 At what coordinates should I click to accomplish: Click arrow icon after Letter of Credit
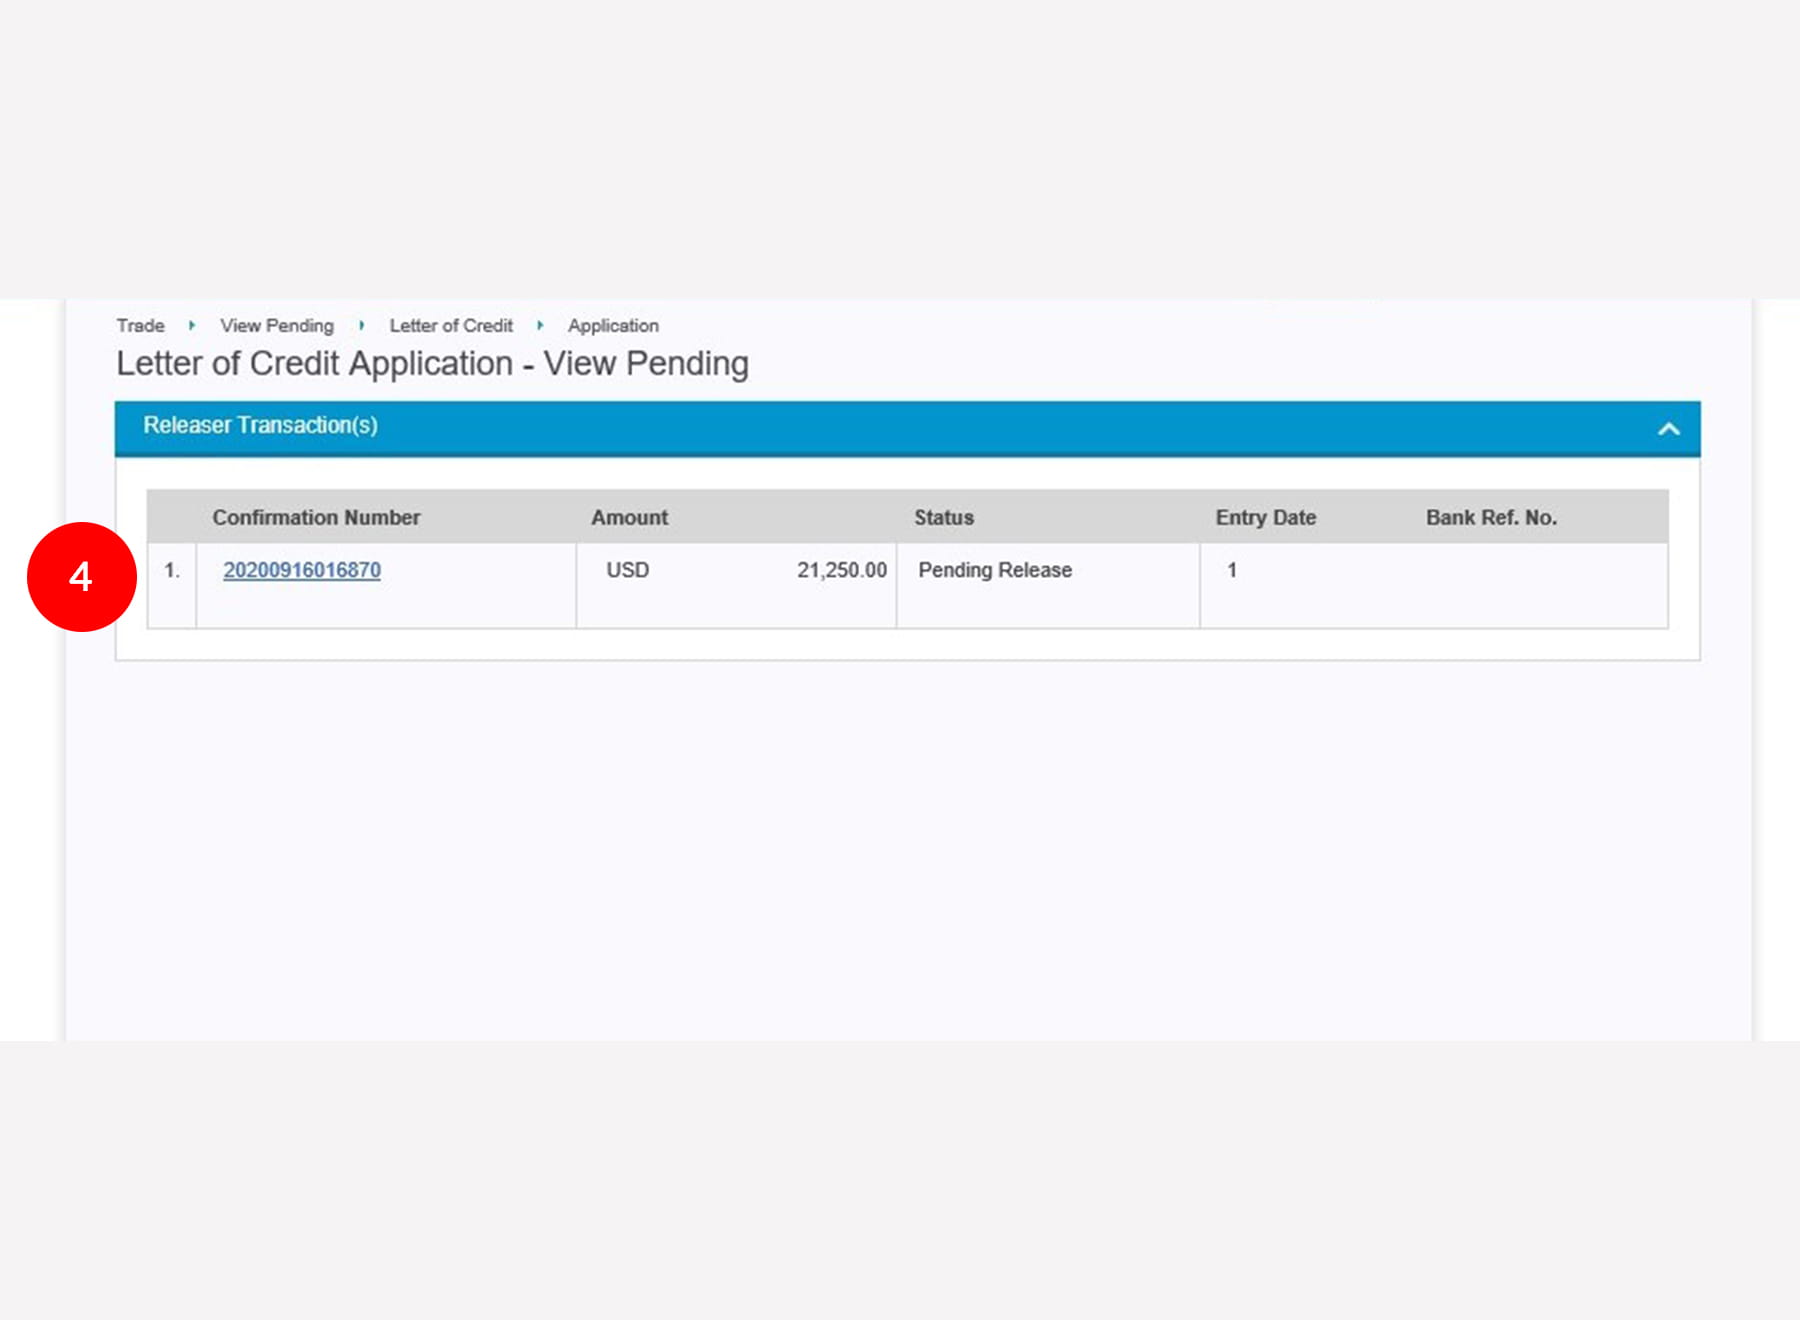click(540, 326)
